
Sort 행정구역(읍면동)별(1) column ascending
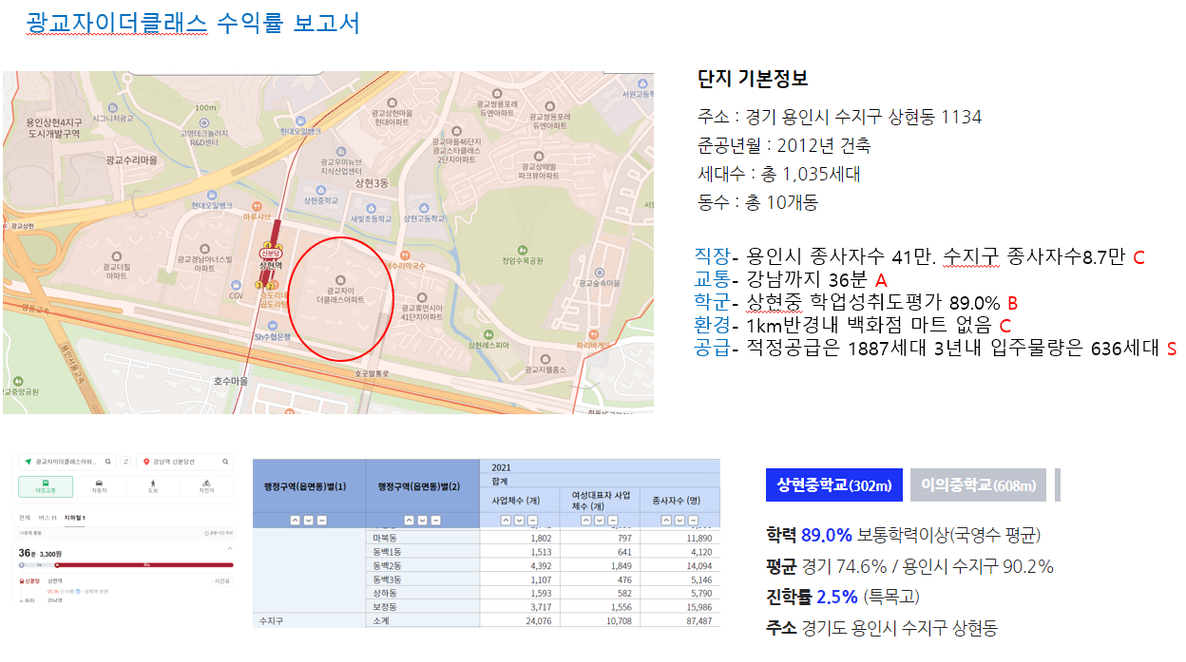point(295,521)
